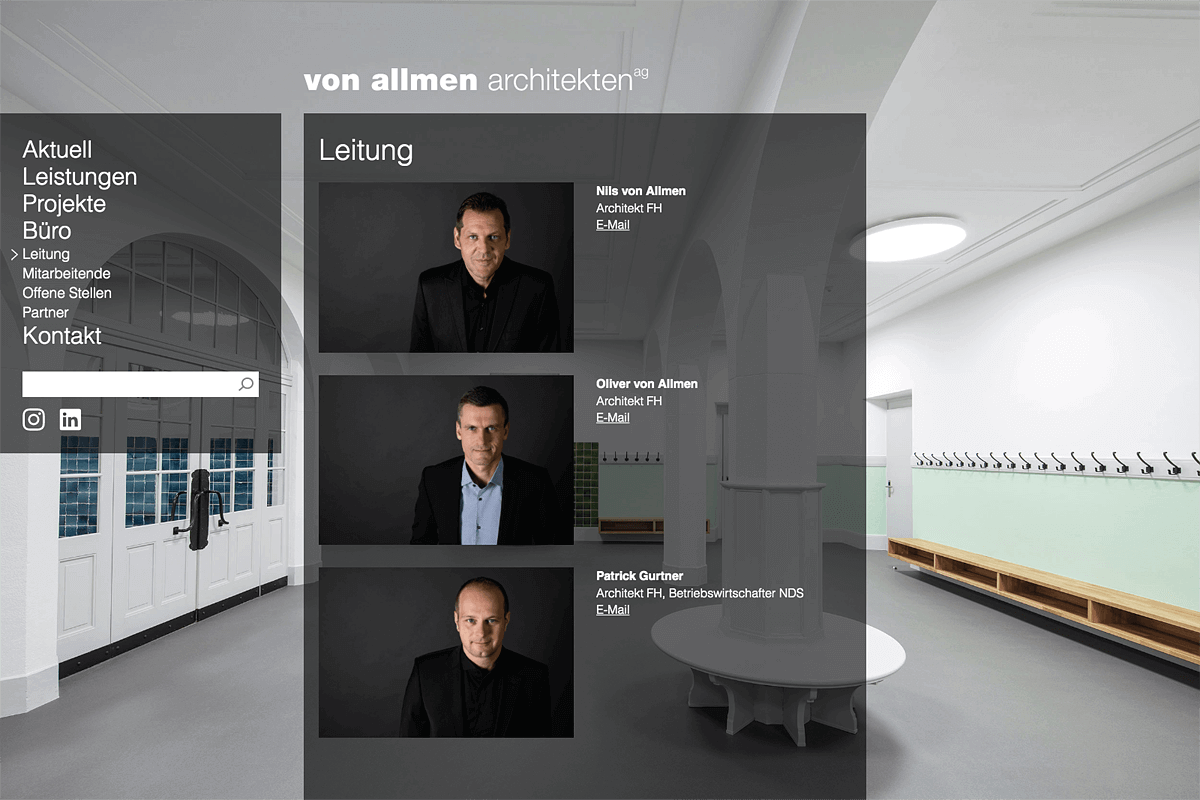This screenshot has width=1200, height=800.
Task: Open the Projekte menu item
Action: pos(64,204)
